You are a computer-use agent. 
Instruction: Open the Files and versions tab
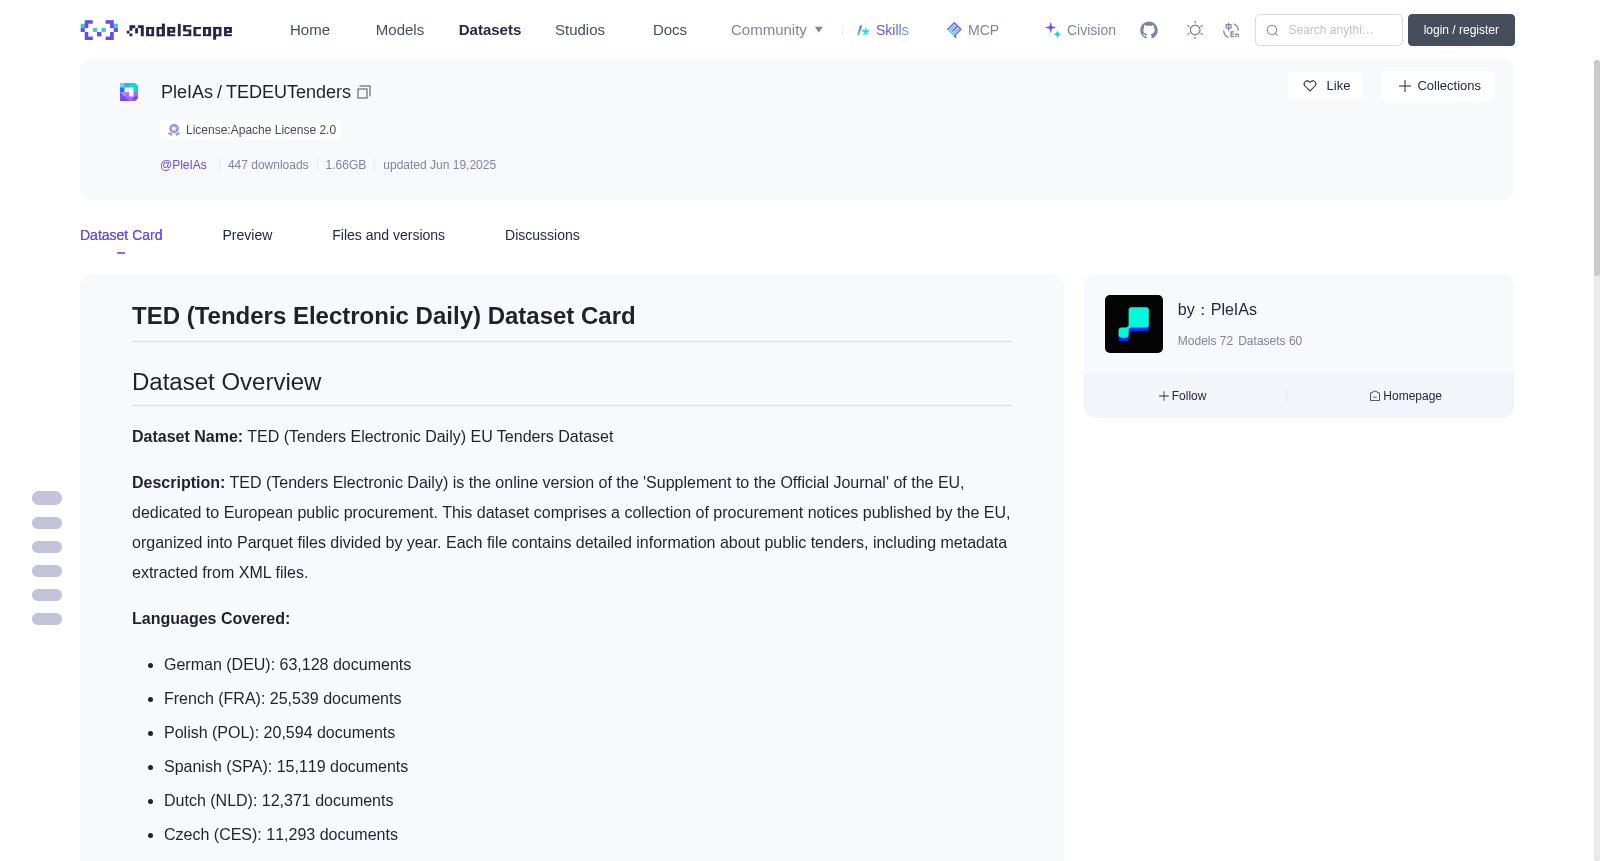pos(388,235)
